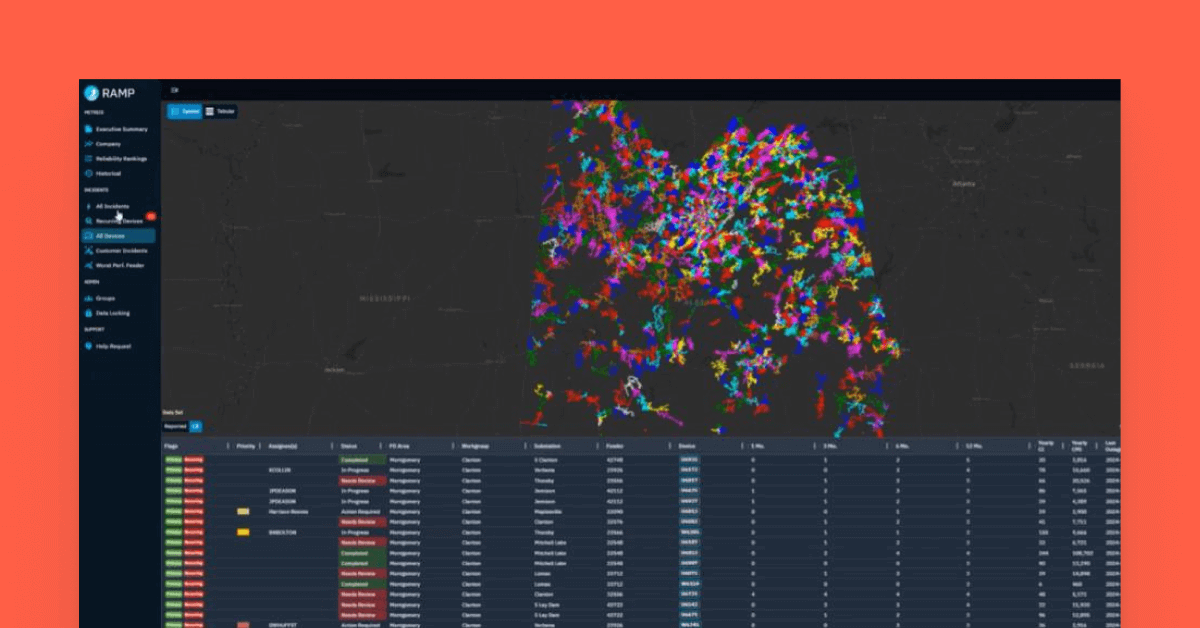Open the Device column menu handle
Viewport: 1200px width, 628px height.
[741, 446]
